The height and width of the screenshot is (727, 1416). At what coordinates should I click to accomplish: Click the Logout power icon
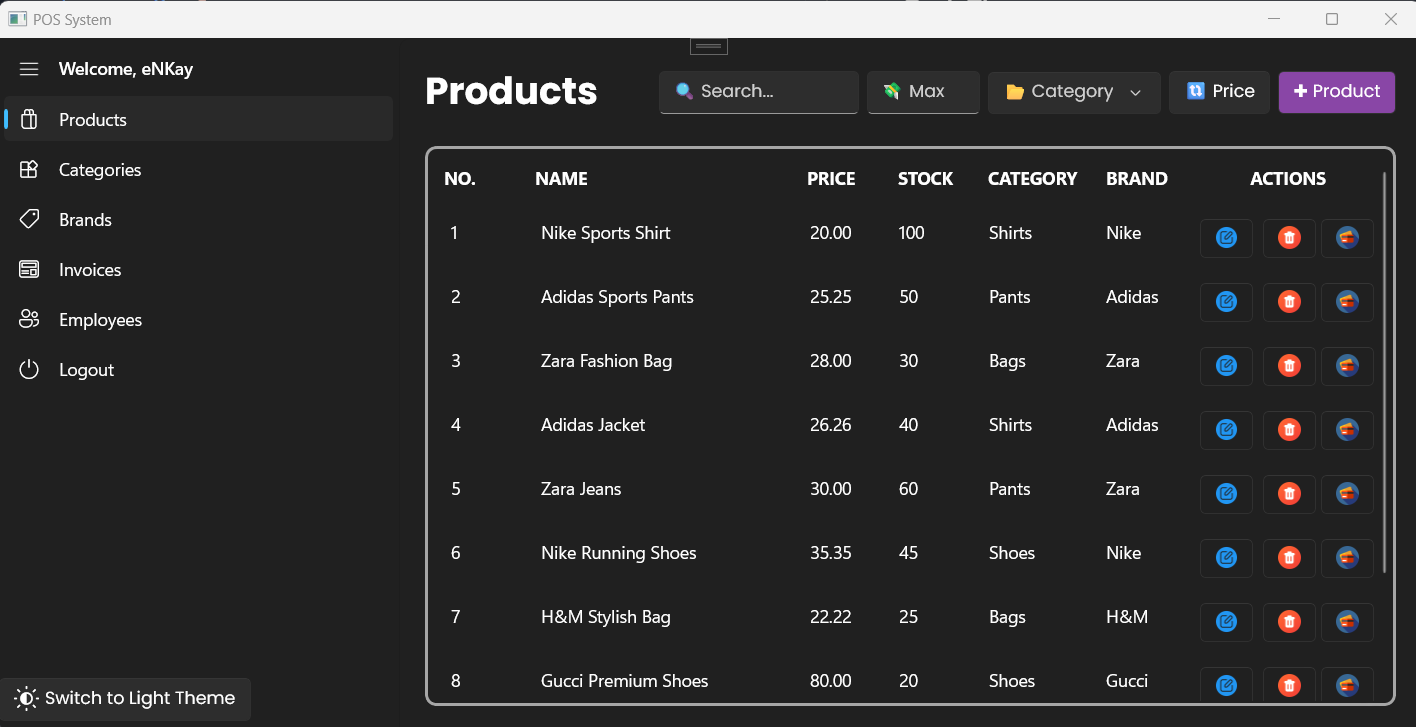point(29,369)
